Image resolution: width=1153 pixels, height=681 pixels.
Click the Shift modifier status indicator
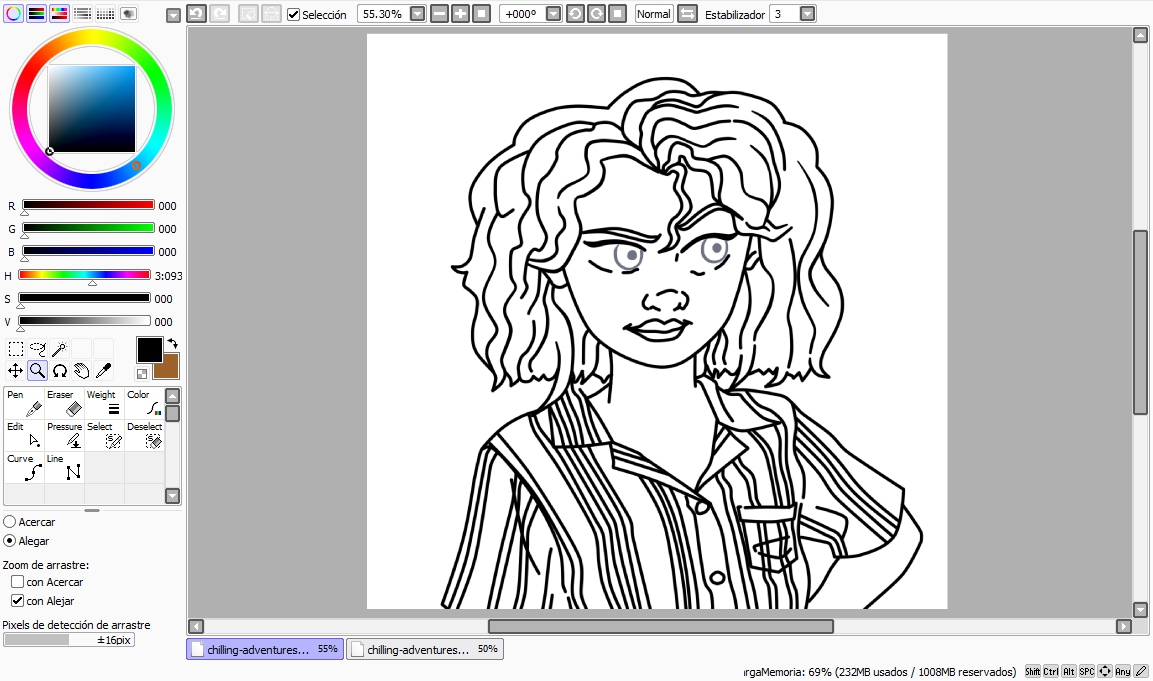click(1032, 671)
